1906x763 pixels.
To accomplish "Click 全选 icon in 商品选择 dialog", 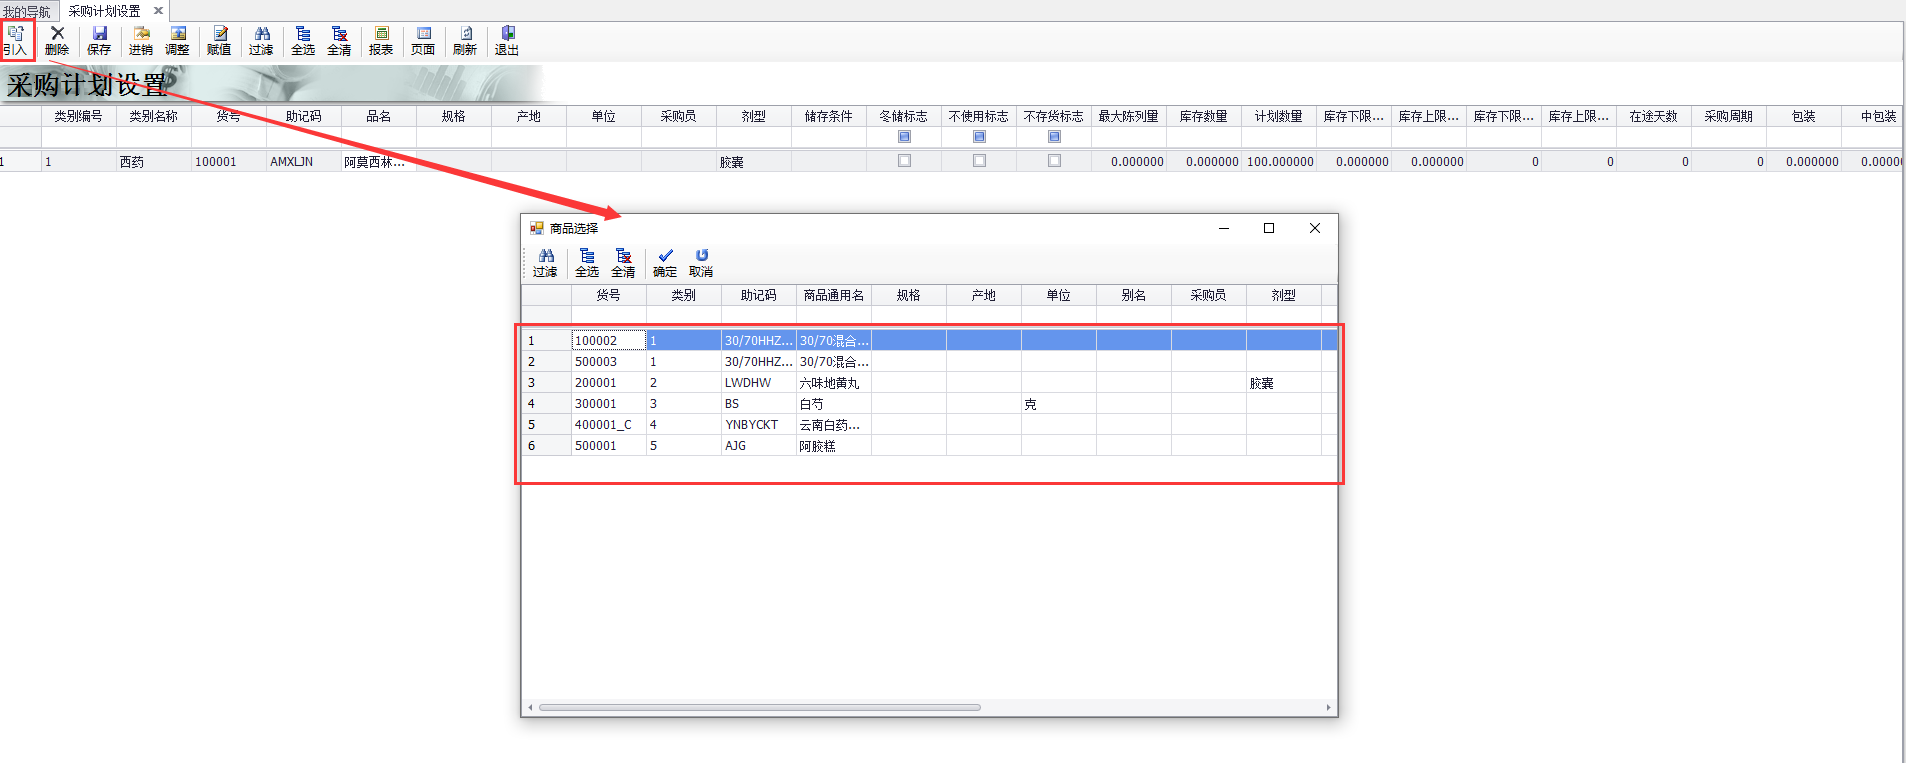I will [x=587, y=263].
